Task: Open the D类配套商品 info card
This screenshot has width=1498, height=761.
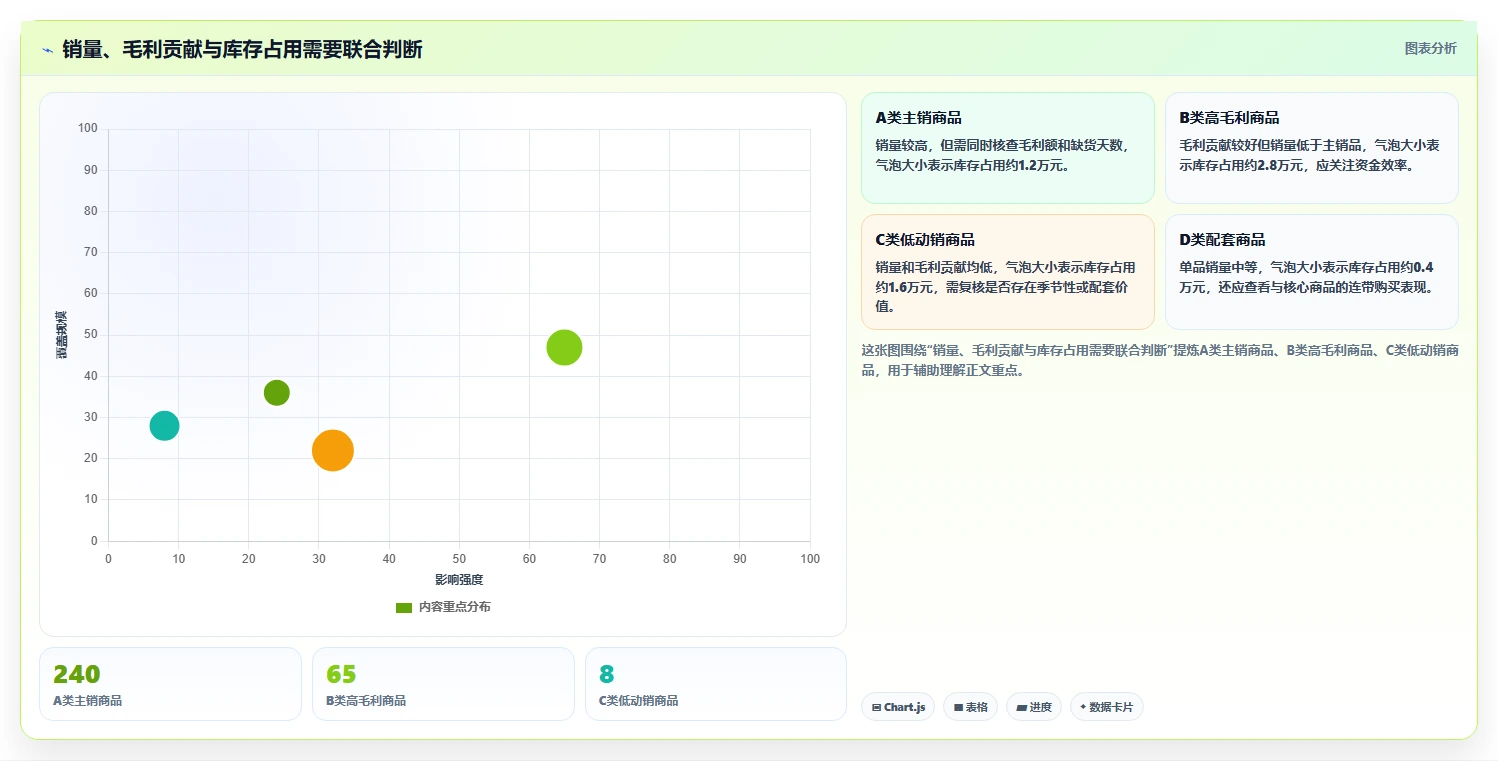Action: (x=1311, y=272)
